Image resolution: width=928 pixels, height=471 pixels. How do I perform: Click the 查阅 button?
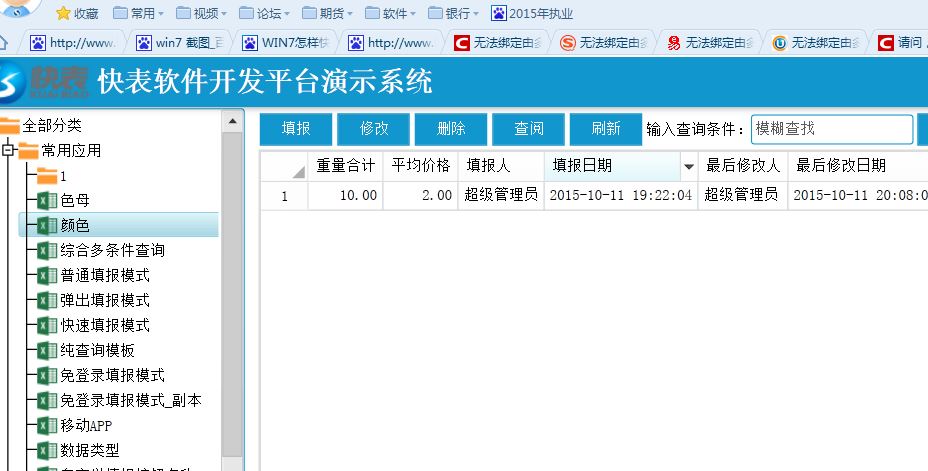[x=529, y=129]
